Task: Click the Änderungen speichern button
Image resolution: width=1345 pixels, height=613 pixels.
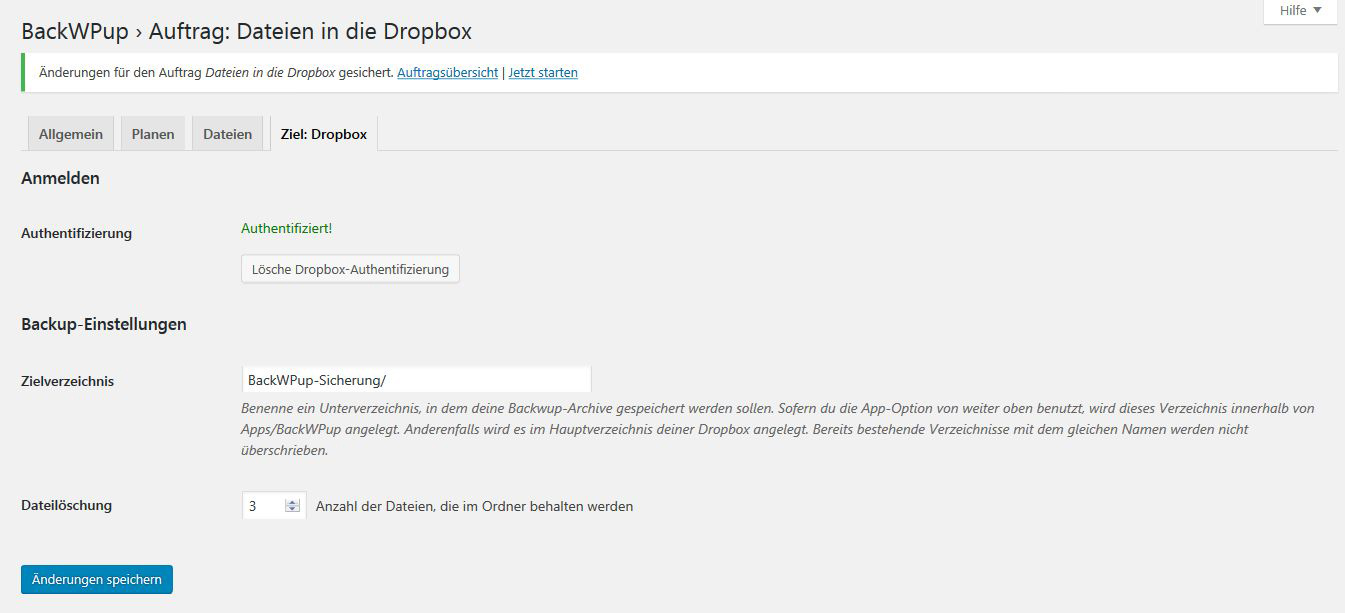Action: (97, 580)
